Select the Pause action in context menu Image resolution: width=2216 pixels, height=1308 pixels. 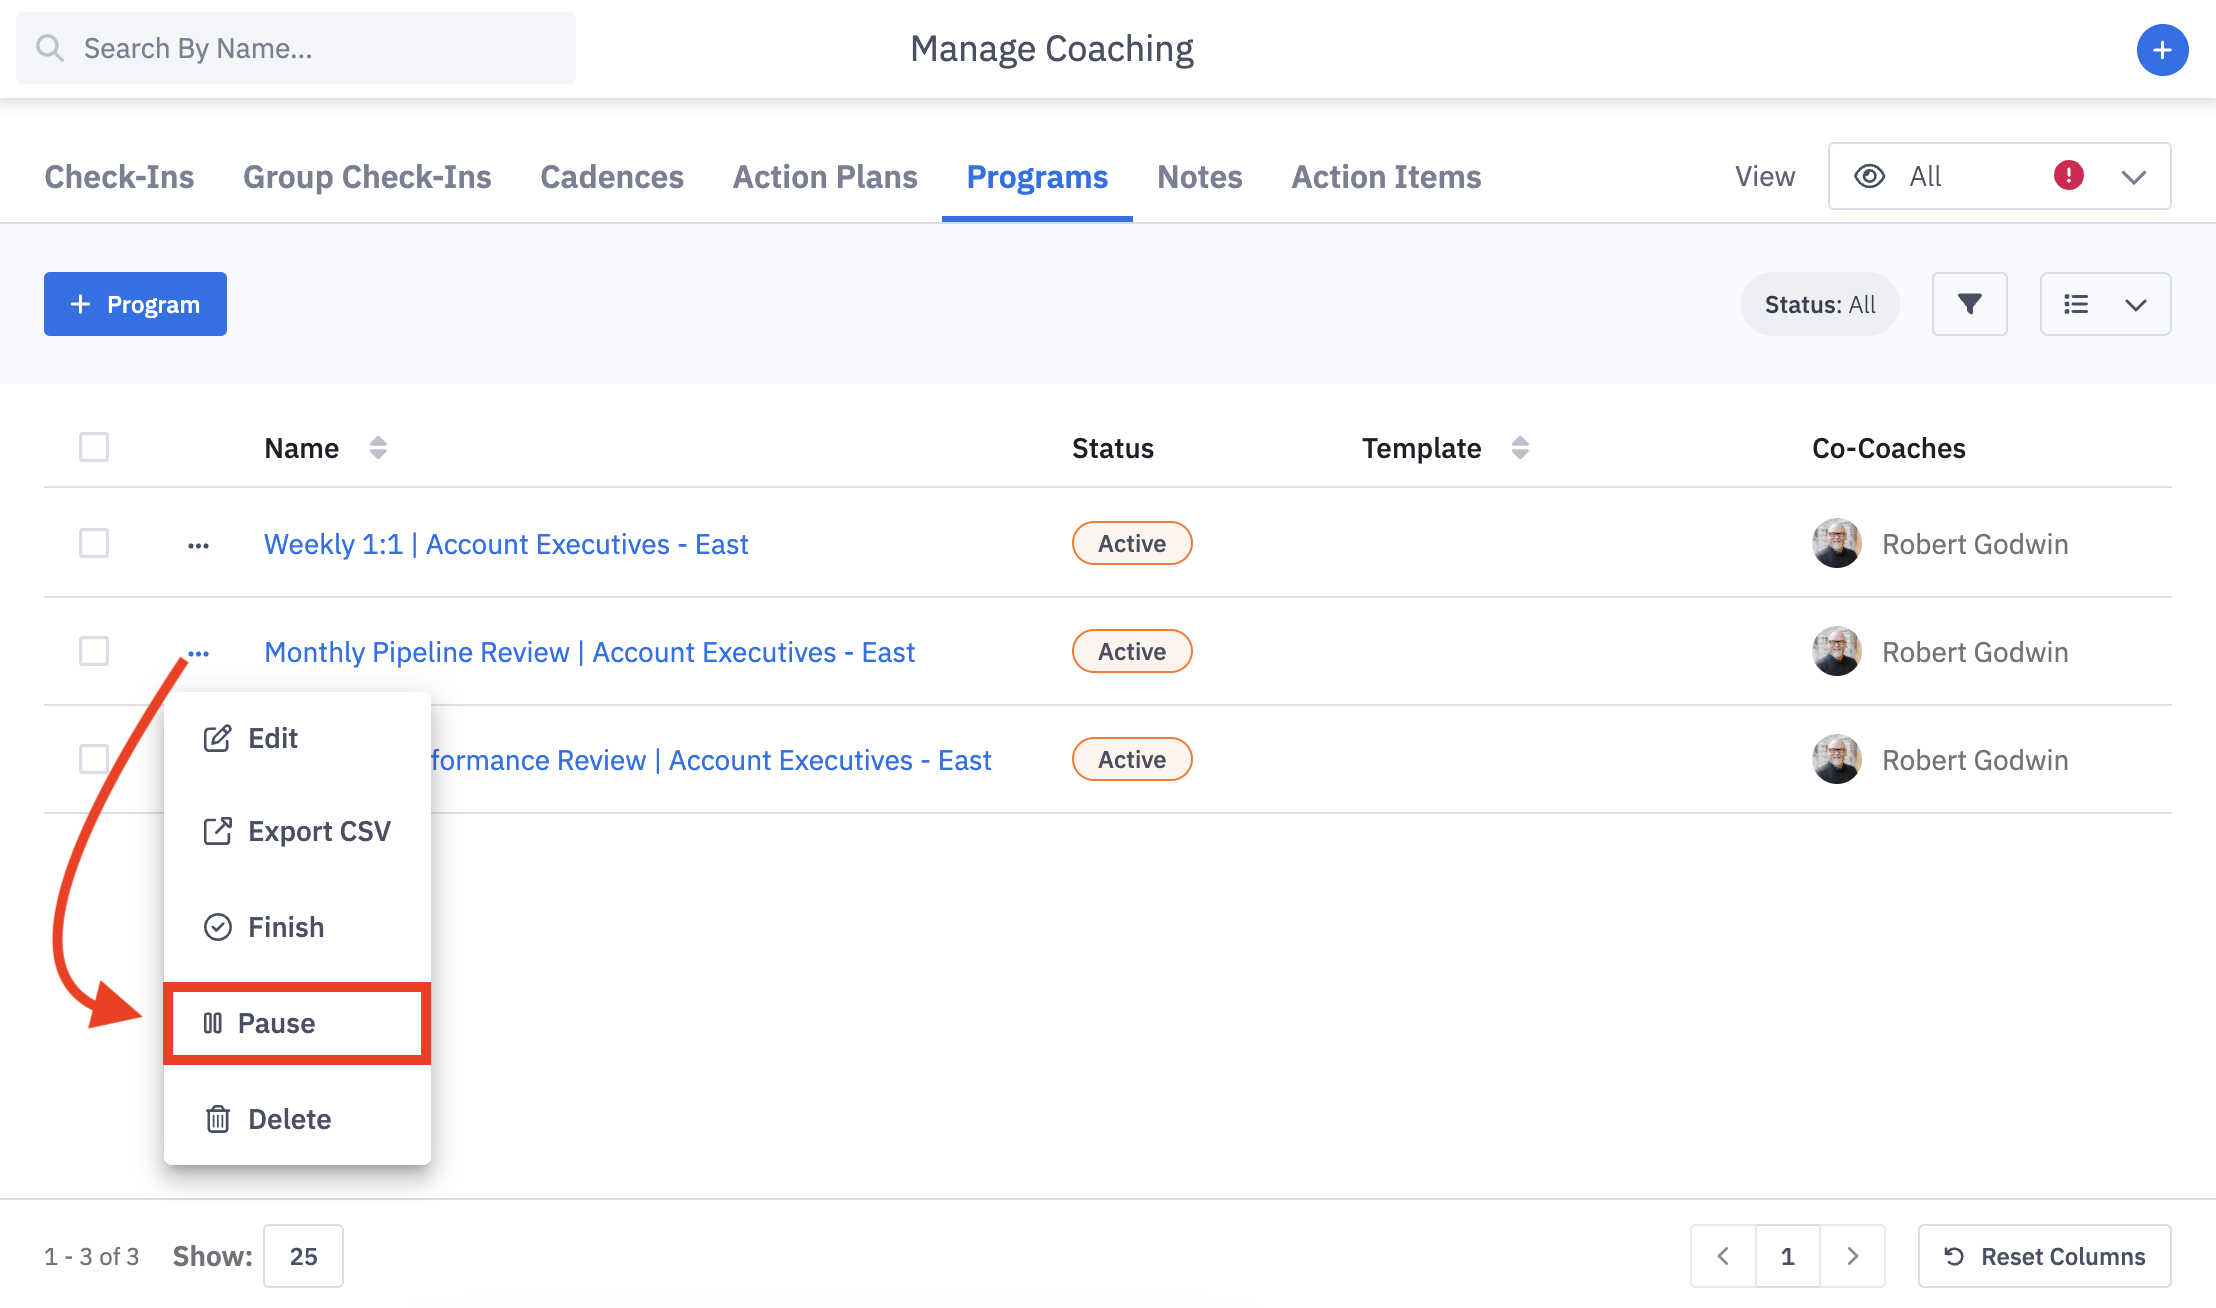coord(277,1022)
